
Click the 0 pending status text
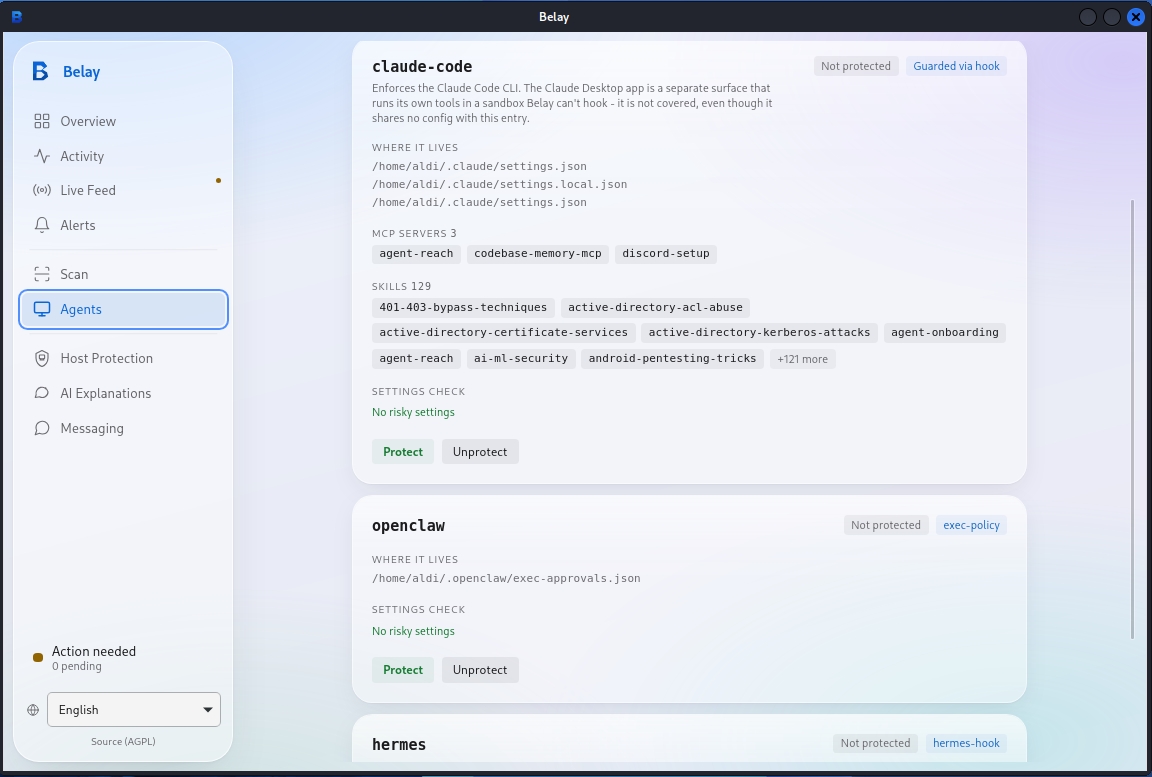[x=76, y=667]
